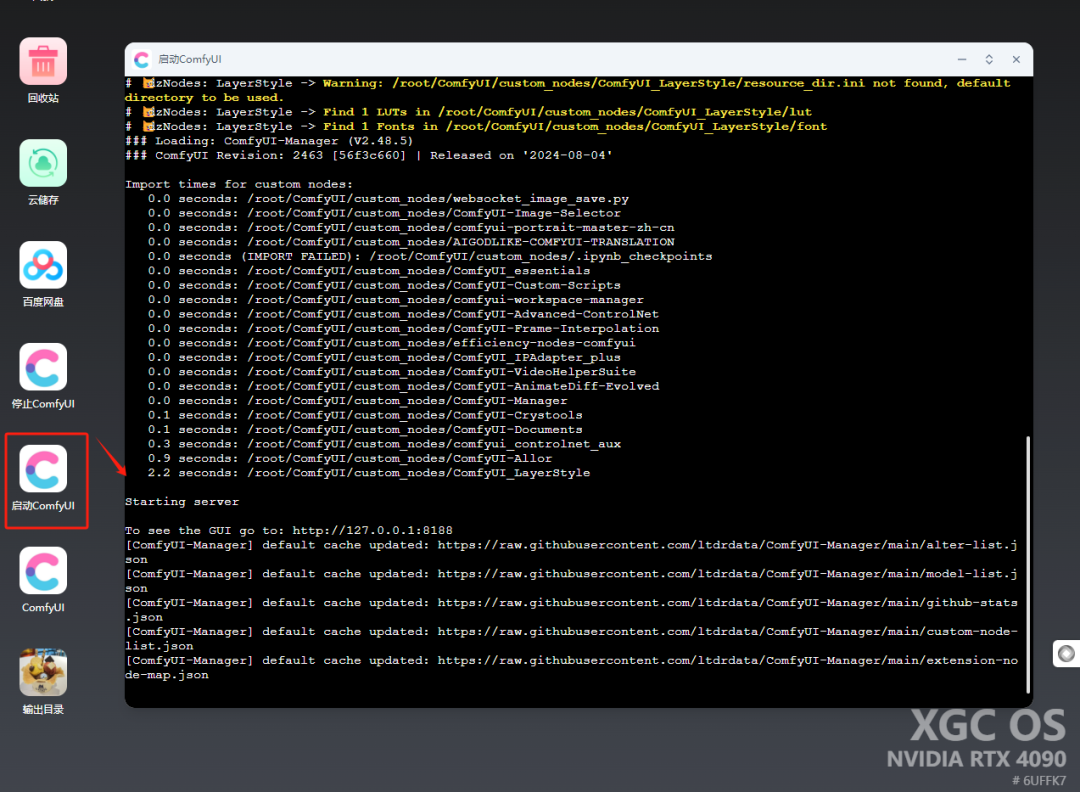Screen dimensions: 1080x792
Task: Click the custom-node-list cache URL line
Action: point(571,639)
